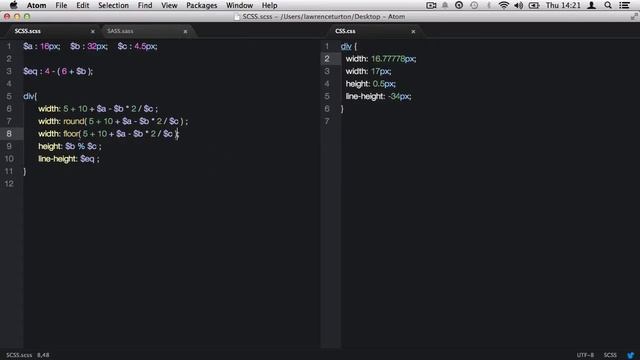Open the user account icon in menu bar
This screenshot has height=360, width=640.
[591, 5]
